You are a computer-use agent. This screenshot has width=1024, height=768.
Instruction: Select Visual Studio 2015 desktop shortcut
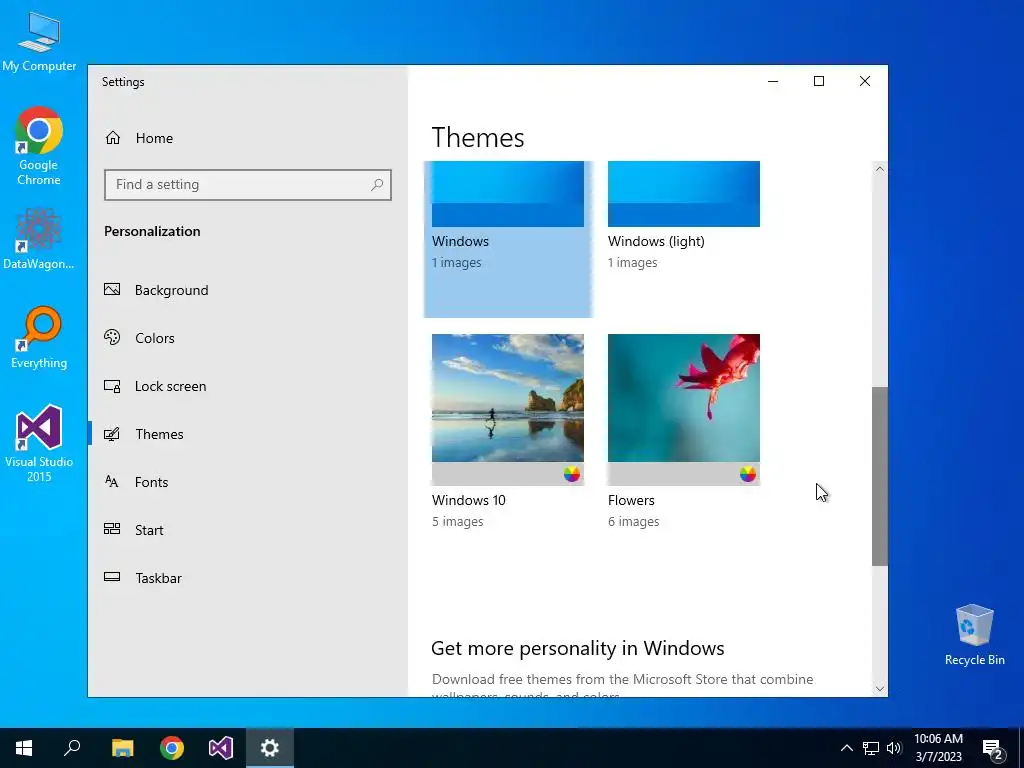pos(39,444)
